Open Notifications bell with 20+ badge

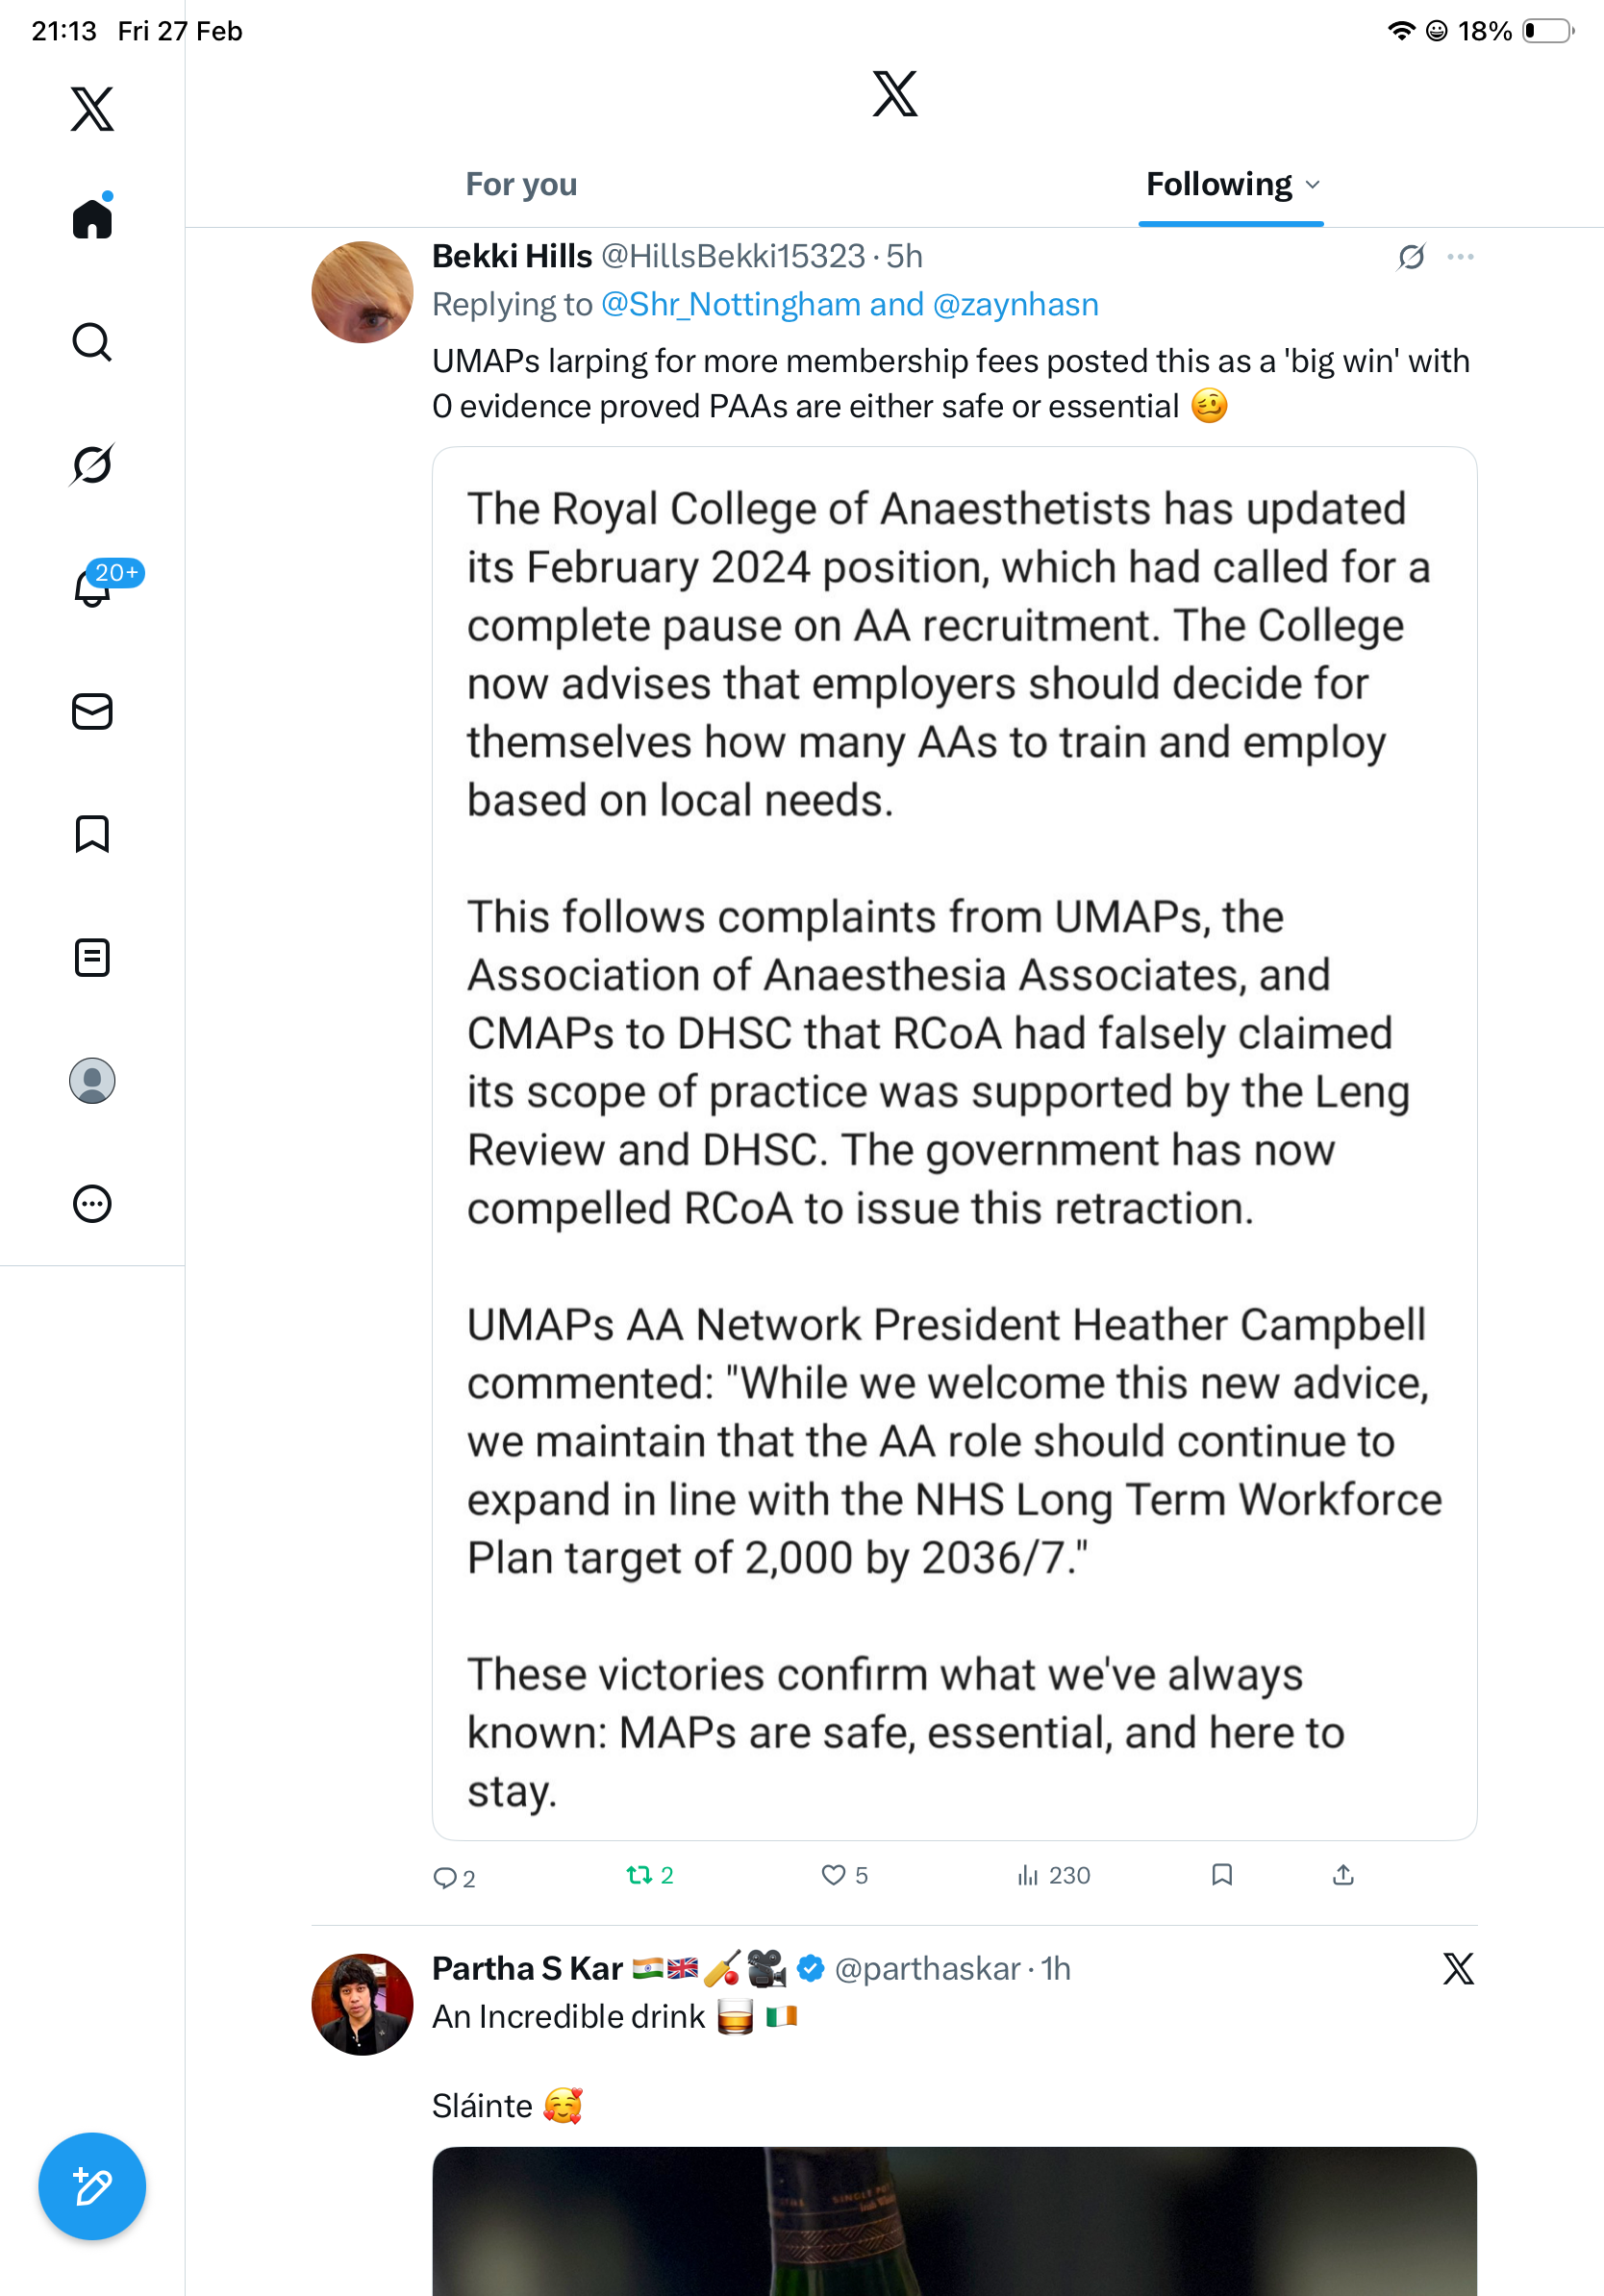point(92,588)
